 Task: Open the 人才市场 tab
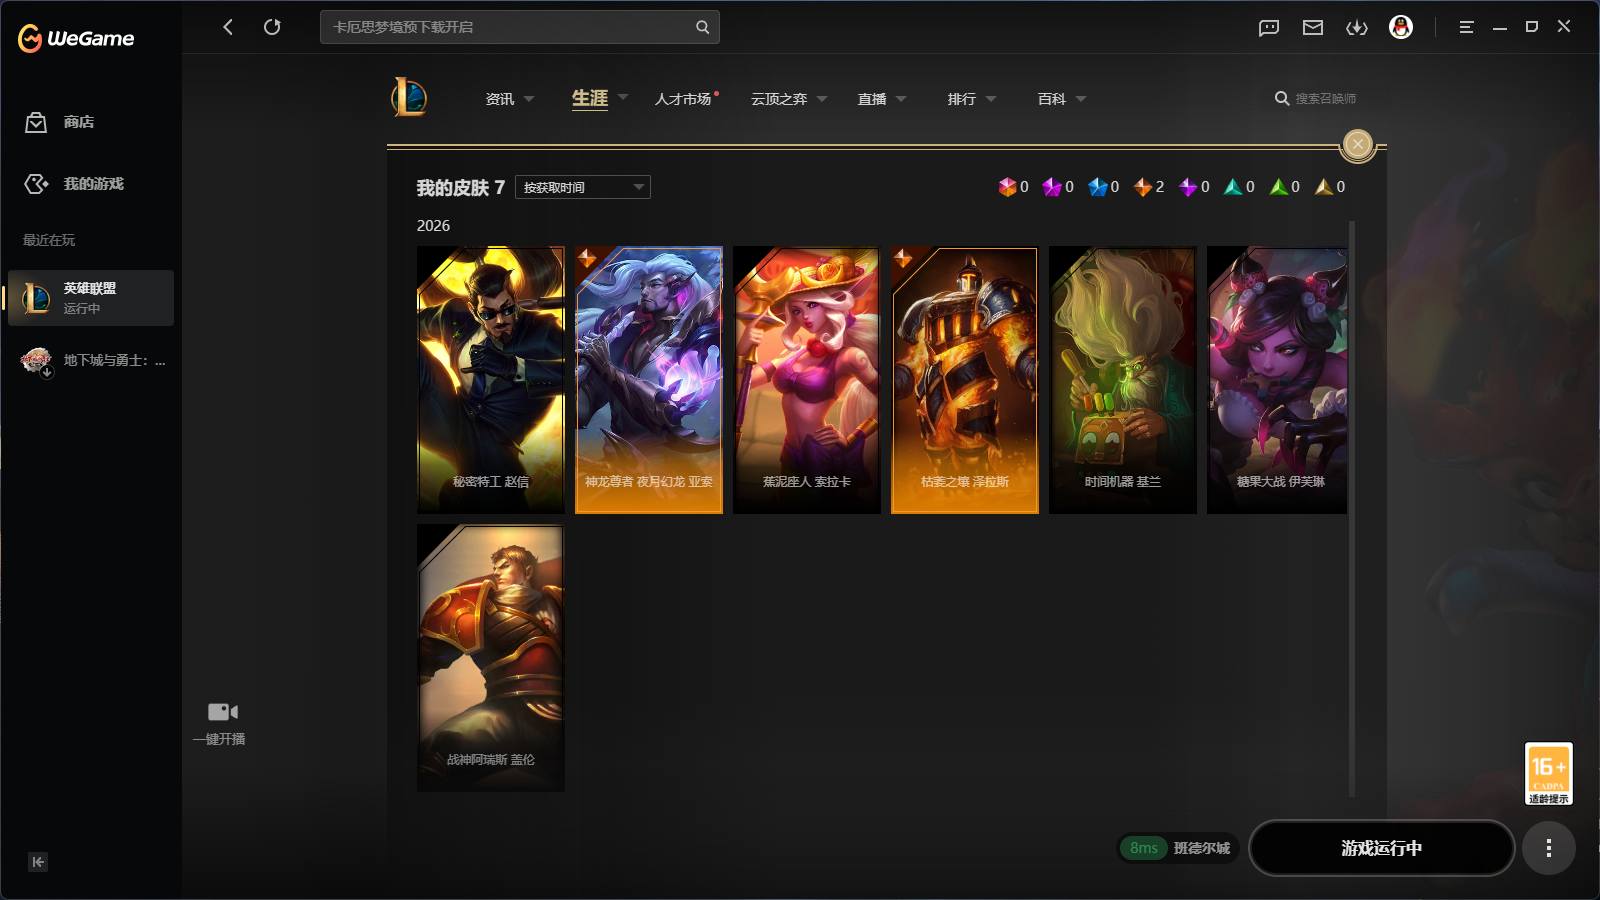[x=683, y=99]
